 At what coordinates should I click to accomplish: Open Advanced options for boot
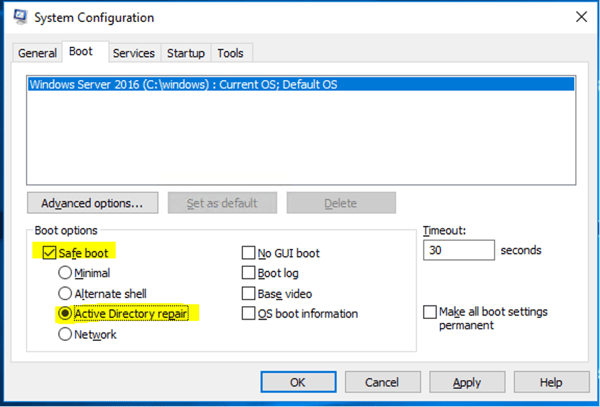click(92, 203)
